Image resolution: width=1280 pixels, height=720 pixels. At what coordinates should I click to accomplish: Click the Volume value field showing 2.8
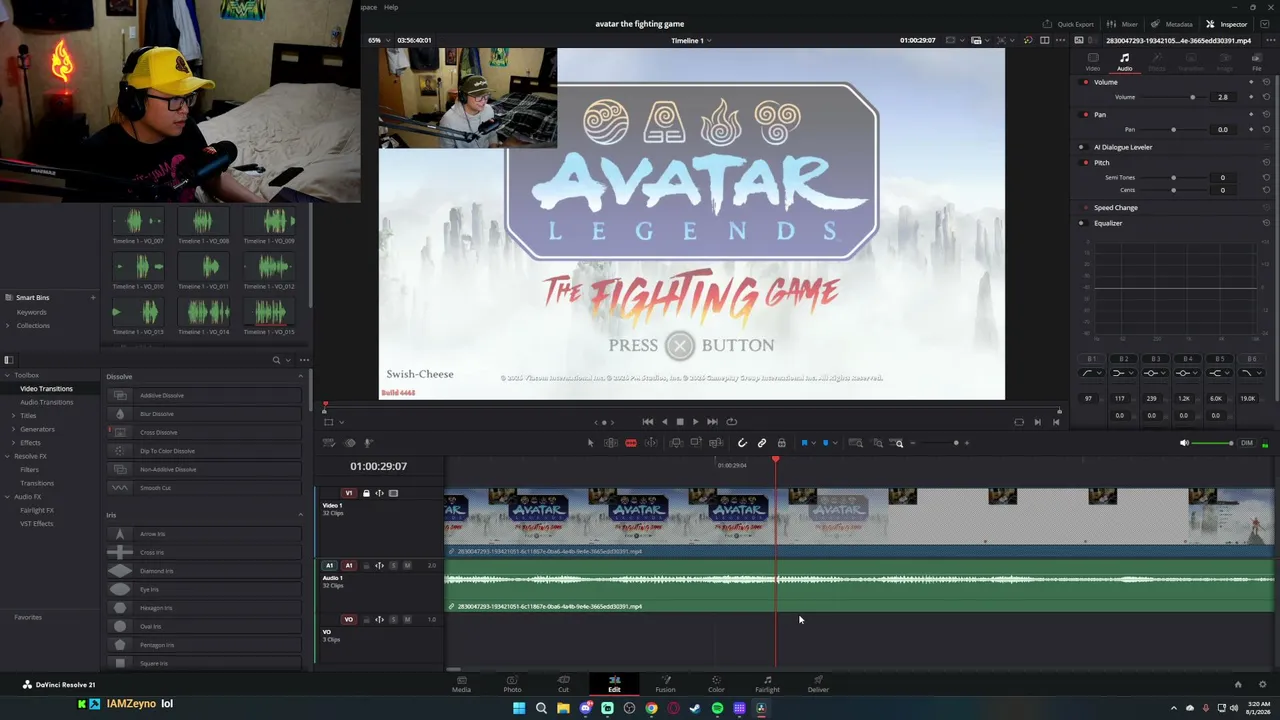(x=1222, y=97)
